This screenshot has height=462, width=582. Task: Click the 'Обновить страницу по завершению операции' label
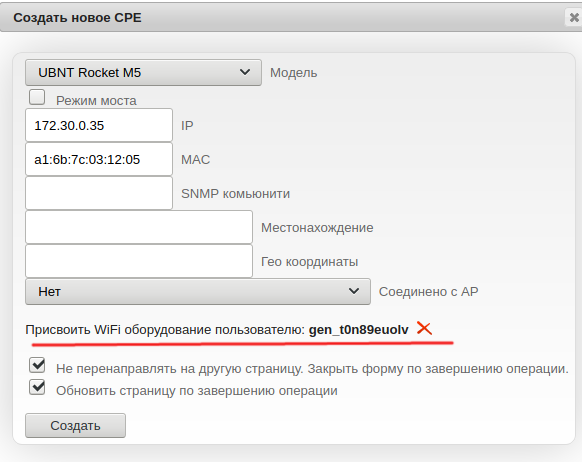(197, 391)
